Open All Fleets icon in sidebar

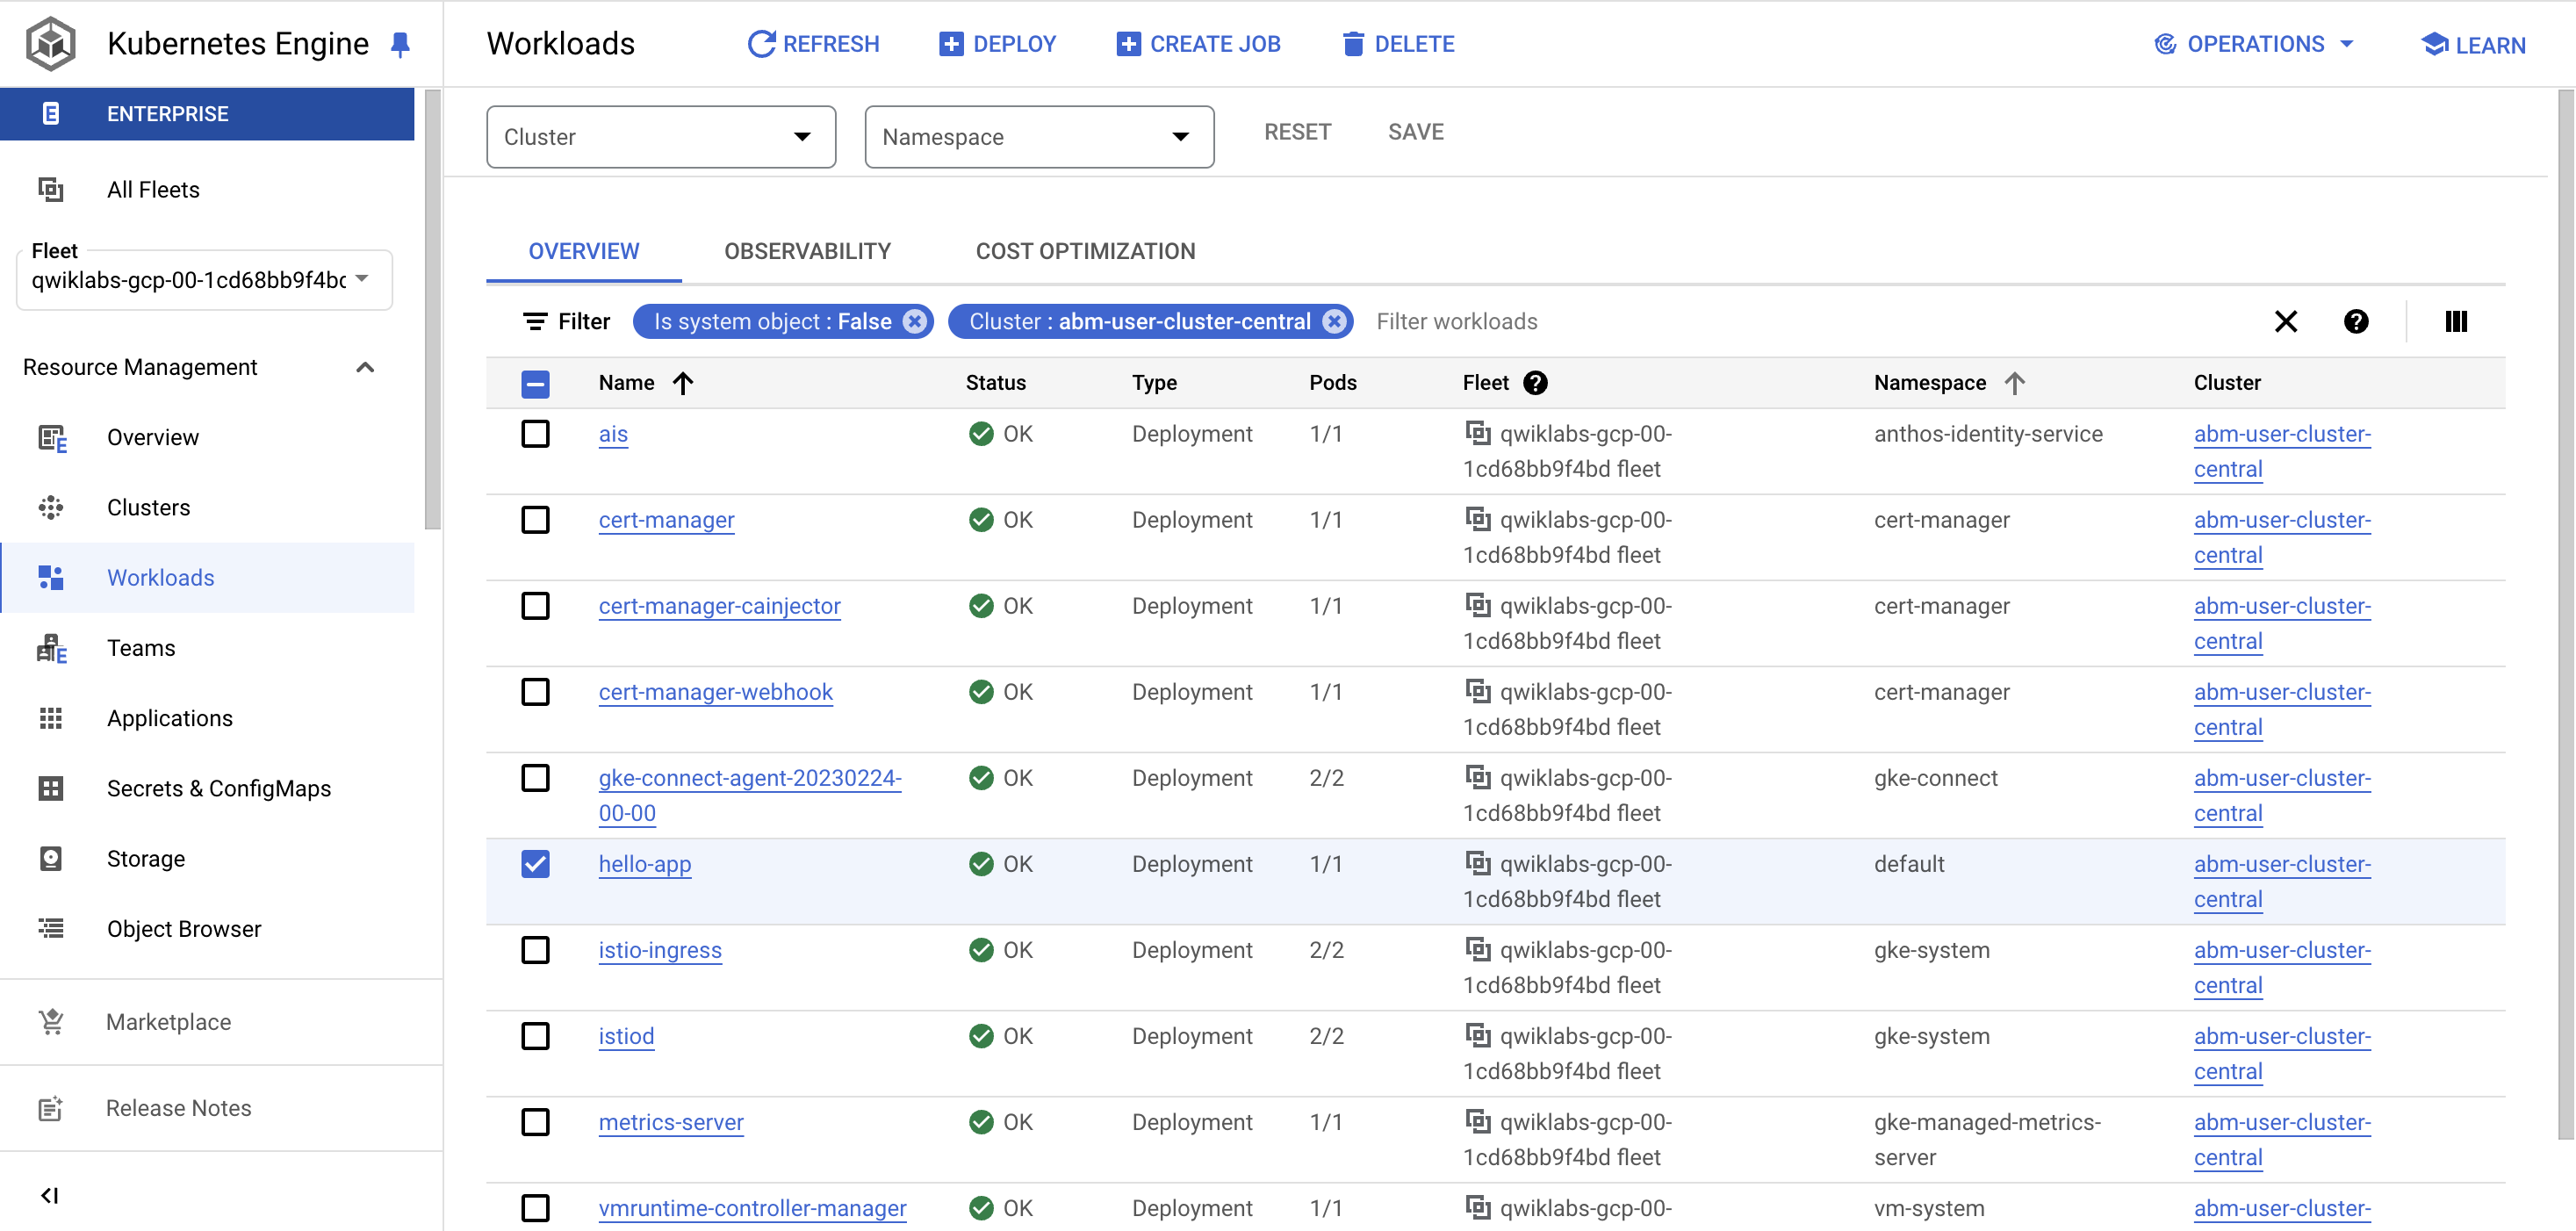(51, 189)
